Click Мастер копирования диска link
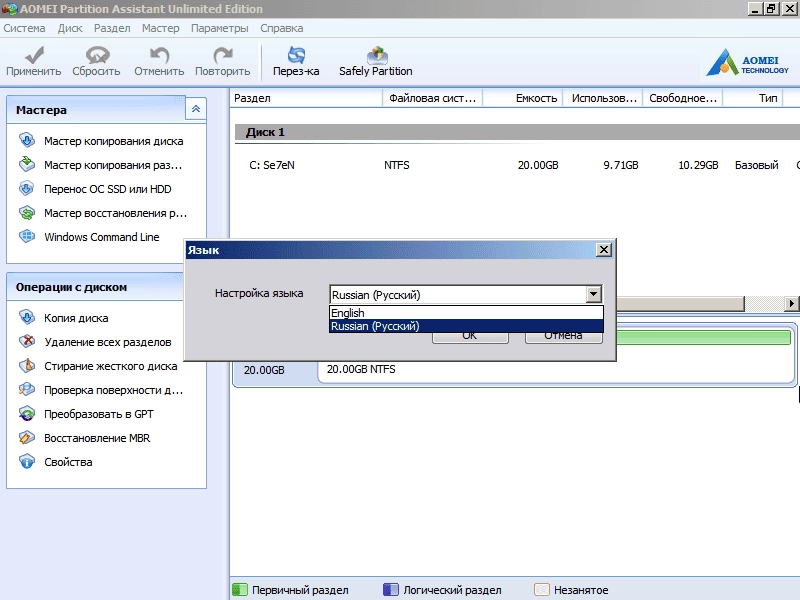 pos(114,141)
